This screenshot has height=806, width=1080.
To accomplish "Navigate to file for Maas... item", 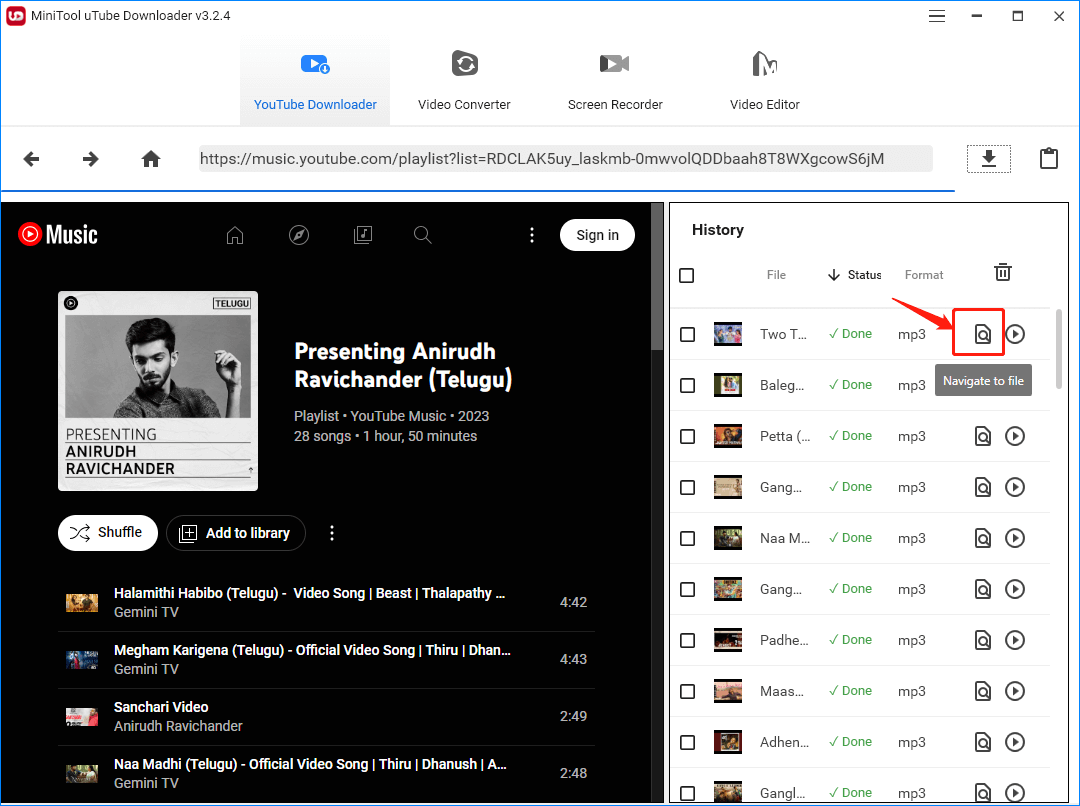I will 983,691.
